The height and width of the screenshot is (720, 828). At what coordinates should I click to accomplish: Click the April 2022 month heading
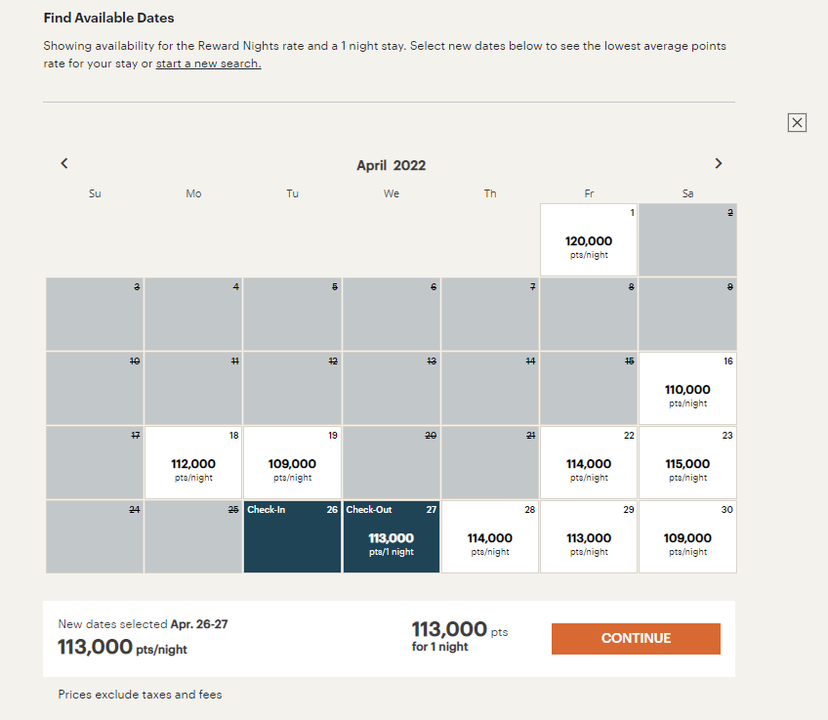[x=391, y=165]
